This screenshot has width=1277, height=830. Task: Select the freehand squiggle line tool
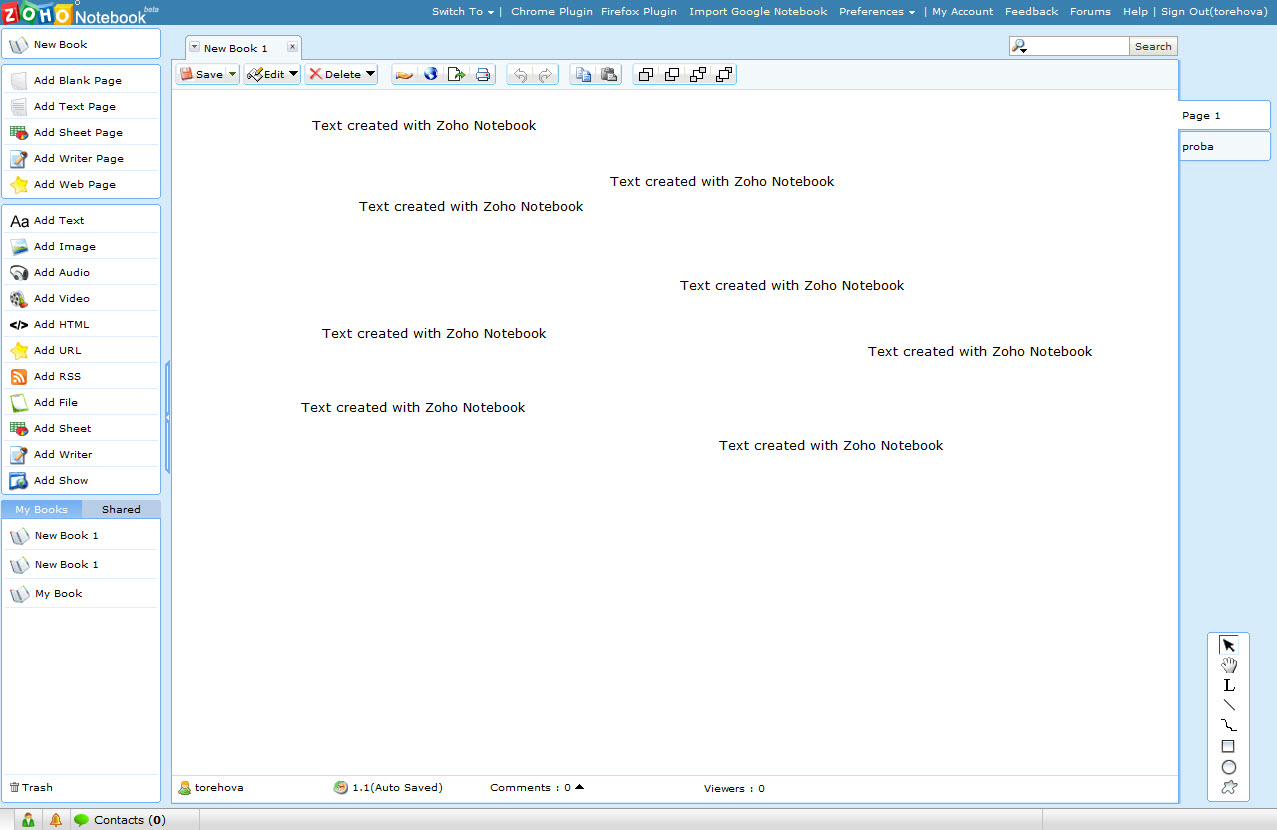1229,725
